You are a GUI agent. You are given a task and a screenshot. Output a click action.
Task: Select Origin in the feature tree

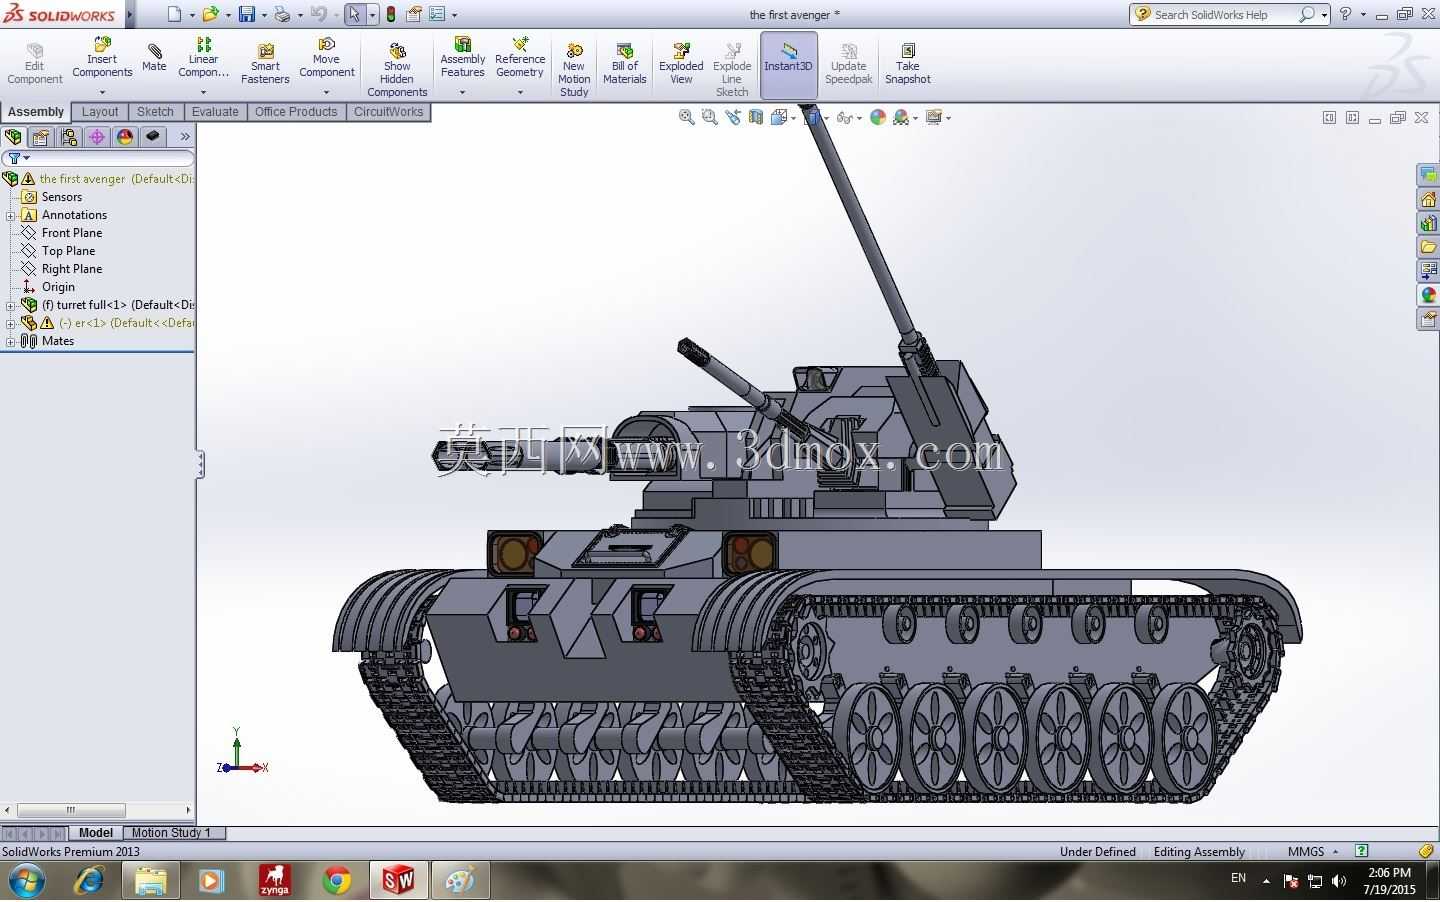coord(58,287)
